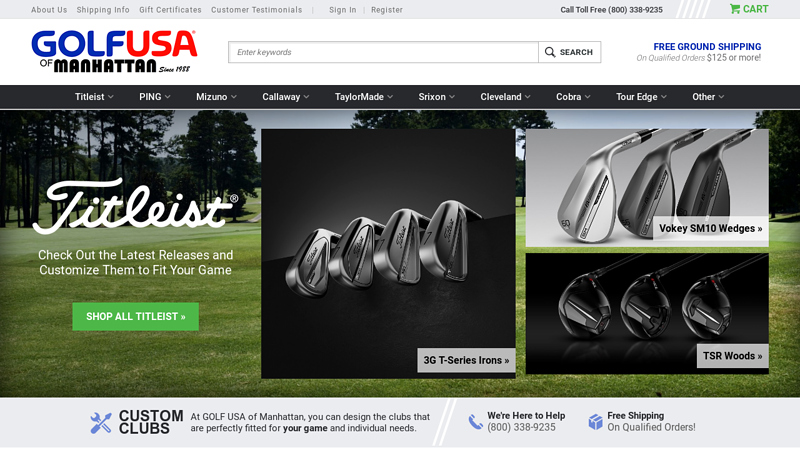Expand the PING menu chevron

point(167,97)
